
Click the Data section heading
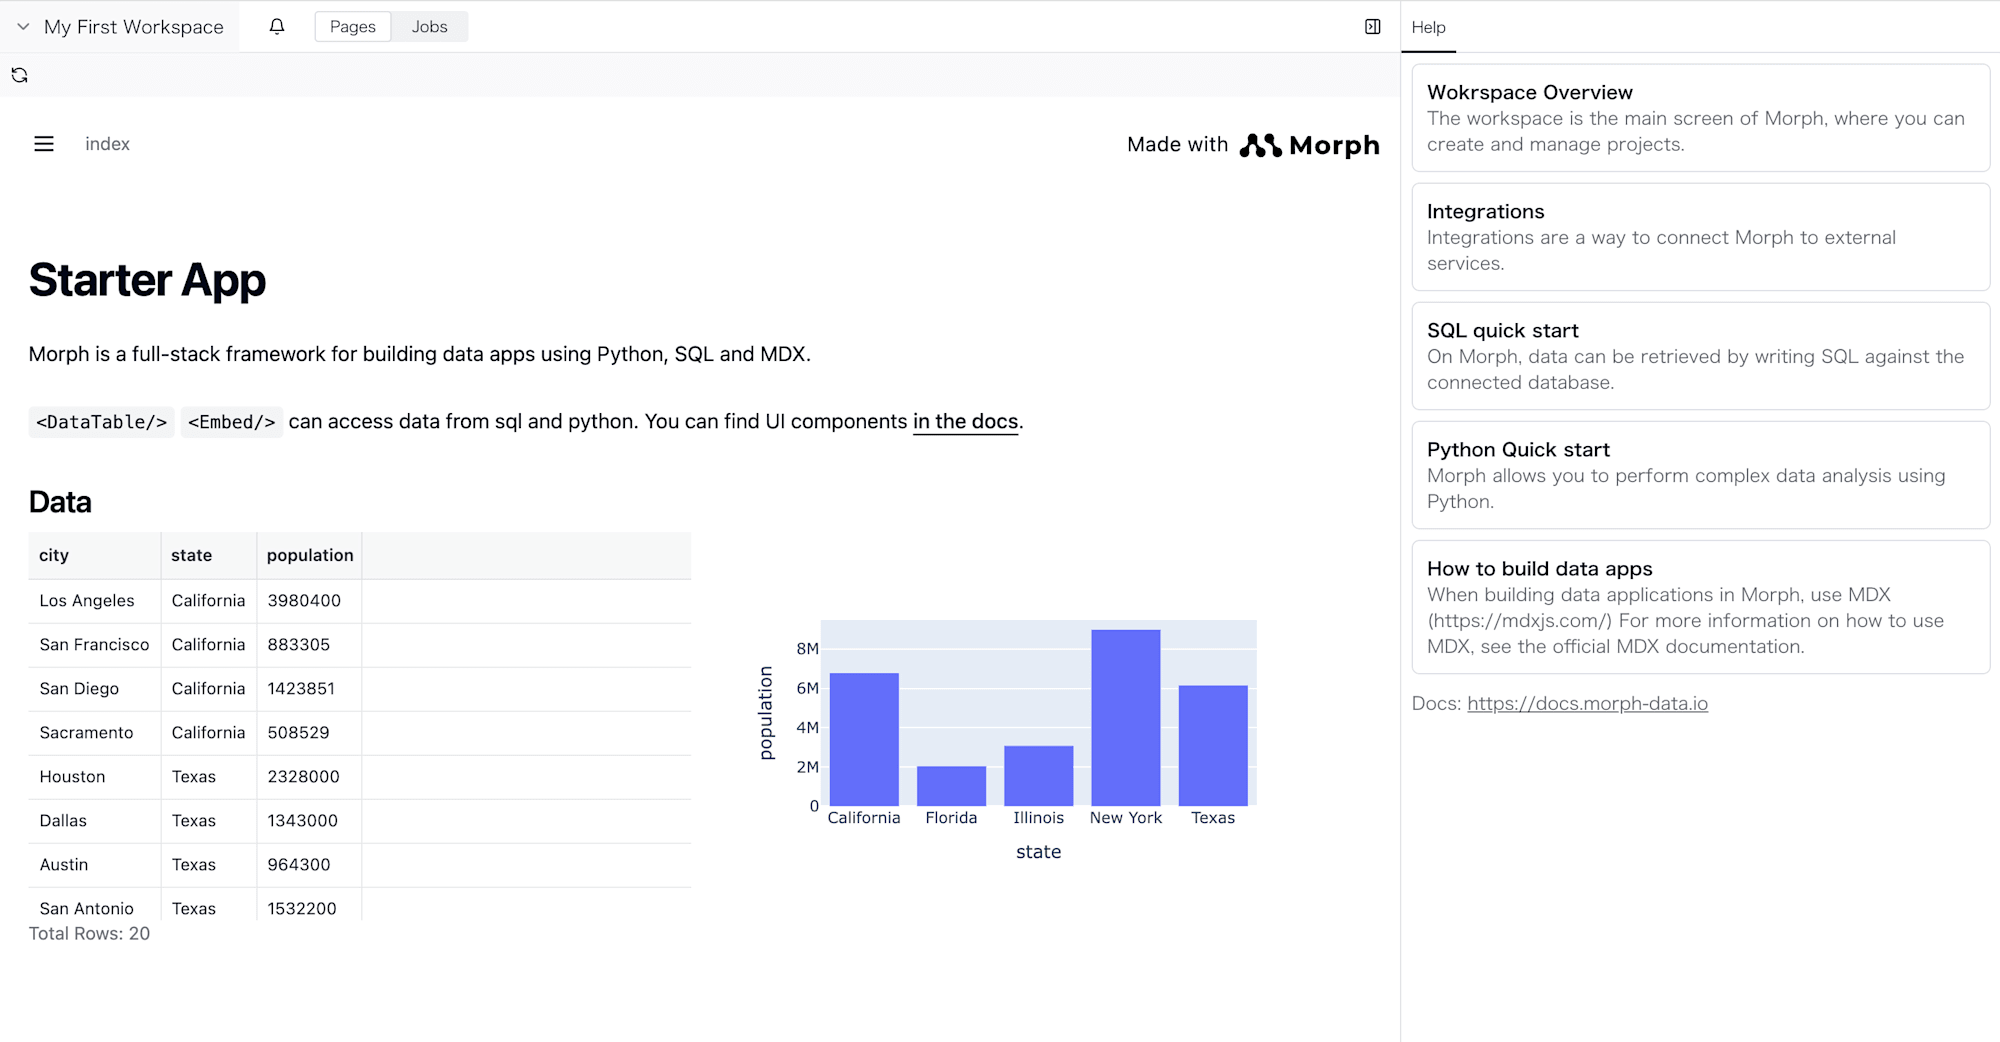click(x=60, y=502)
